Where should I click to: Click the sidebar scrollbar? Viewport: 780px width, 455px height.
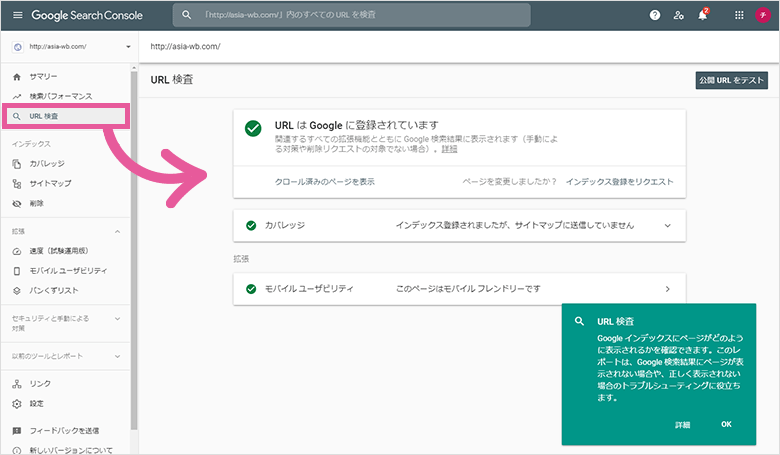(134, 249)
